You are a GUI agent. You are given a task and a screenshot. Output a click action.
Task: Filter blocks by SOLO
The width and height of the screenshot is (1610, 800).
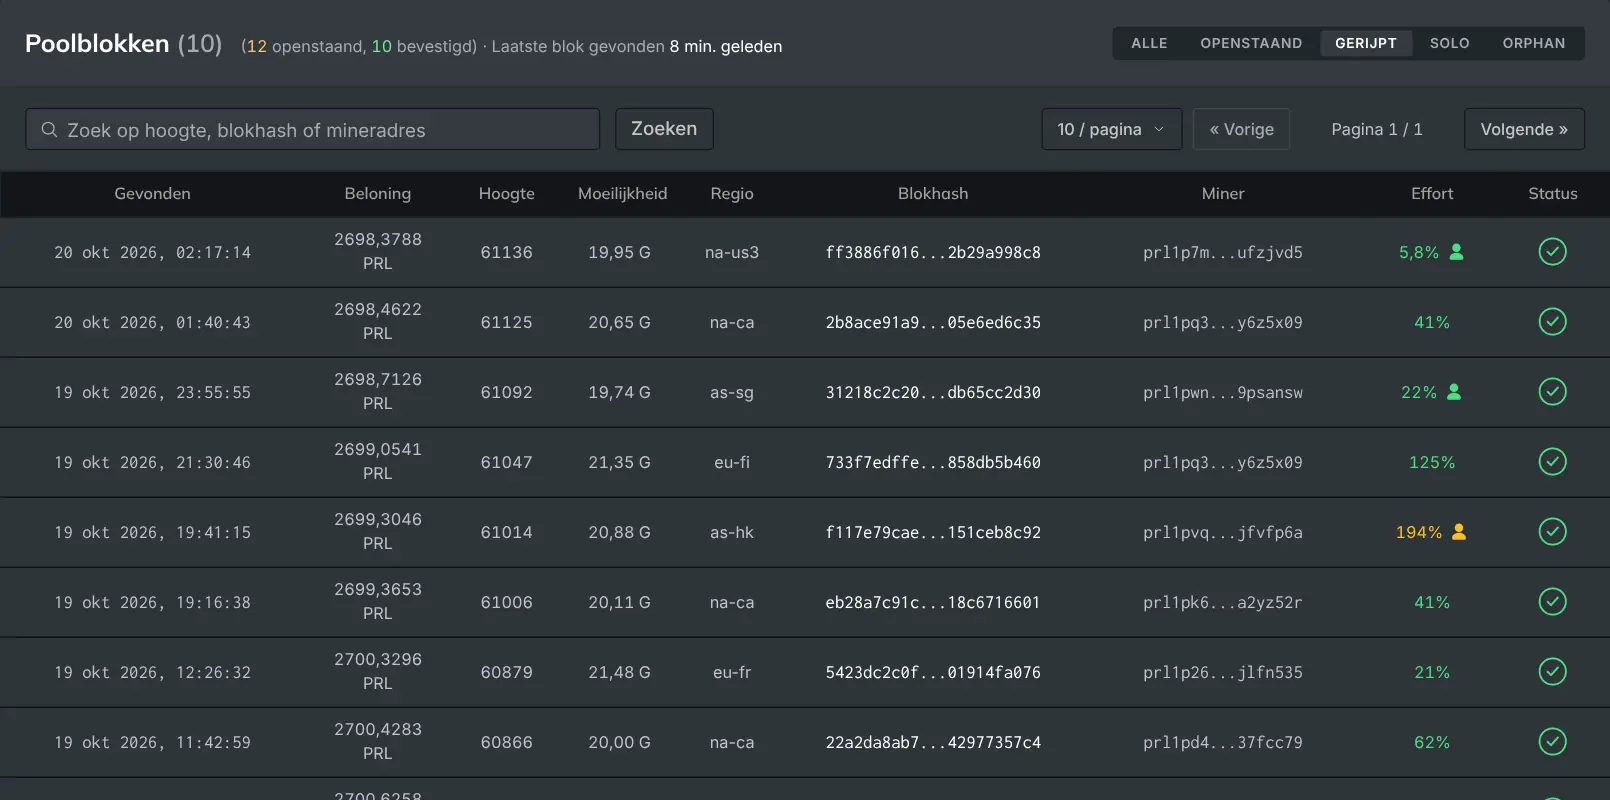(1449, 43)
